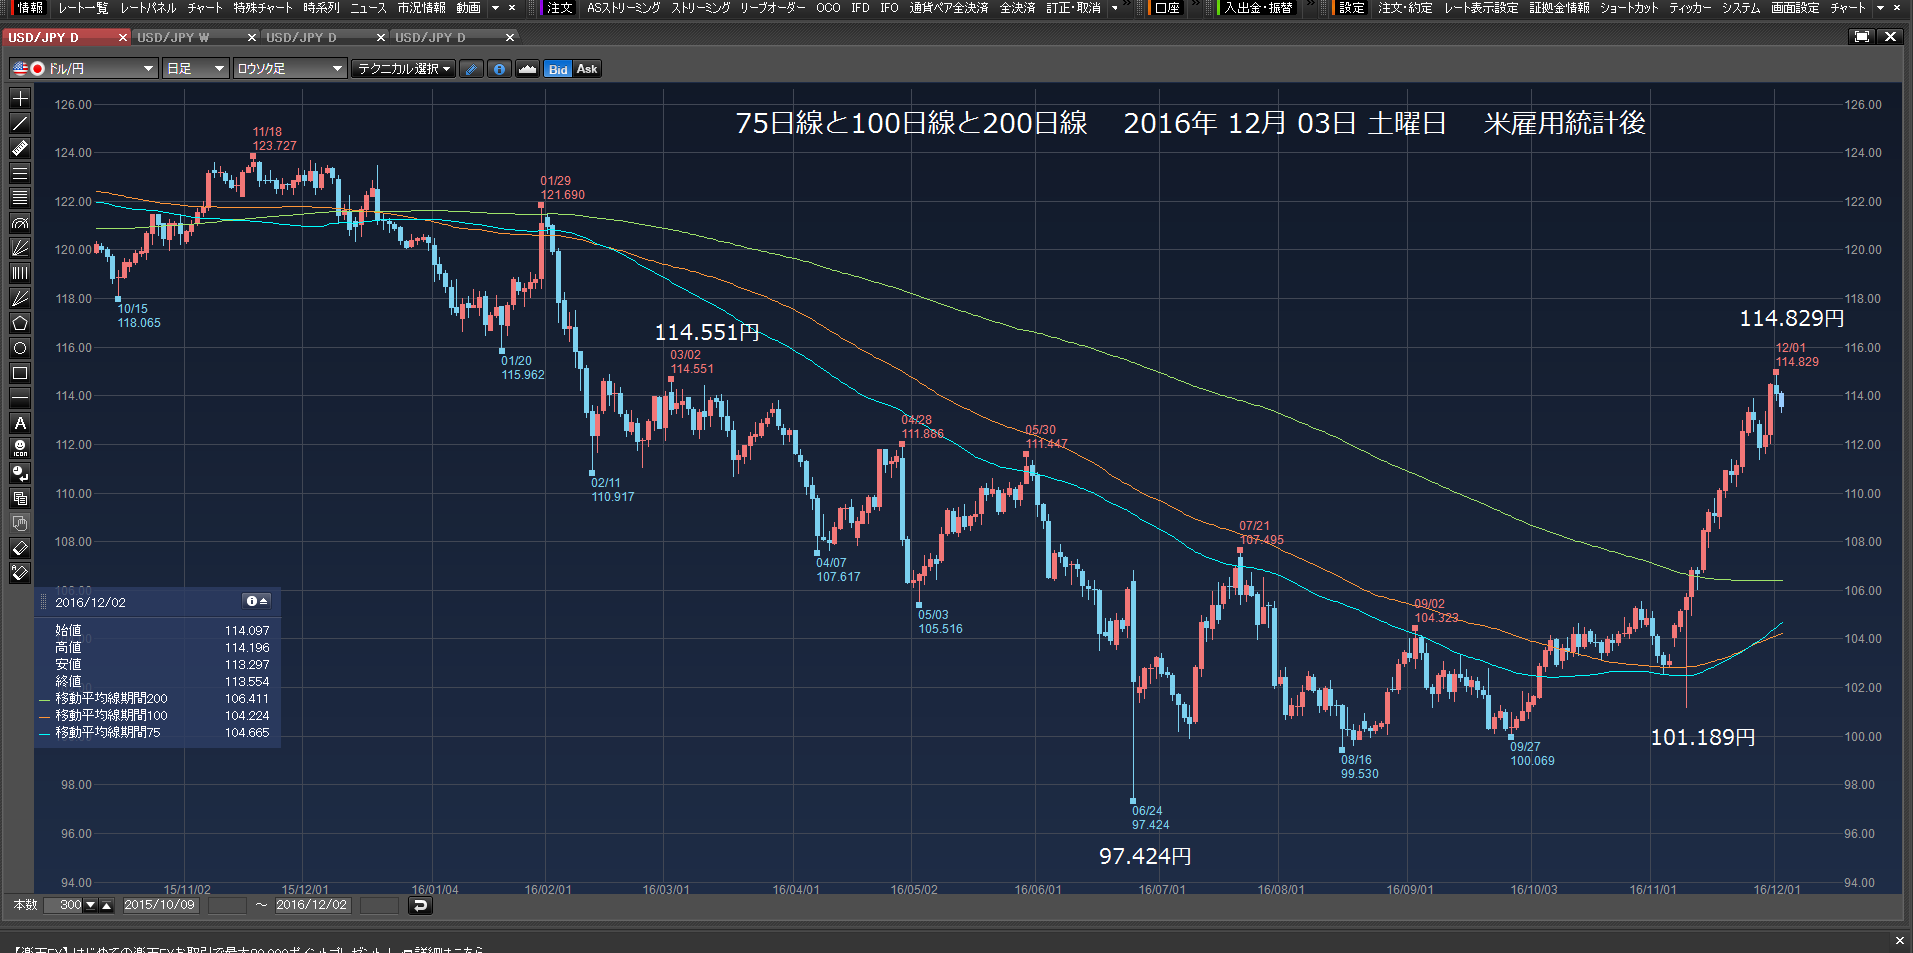This screenshot has width=1913, height=953.
Task: Click the mountain area chart icon
Action: [527, 69]
